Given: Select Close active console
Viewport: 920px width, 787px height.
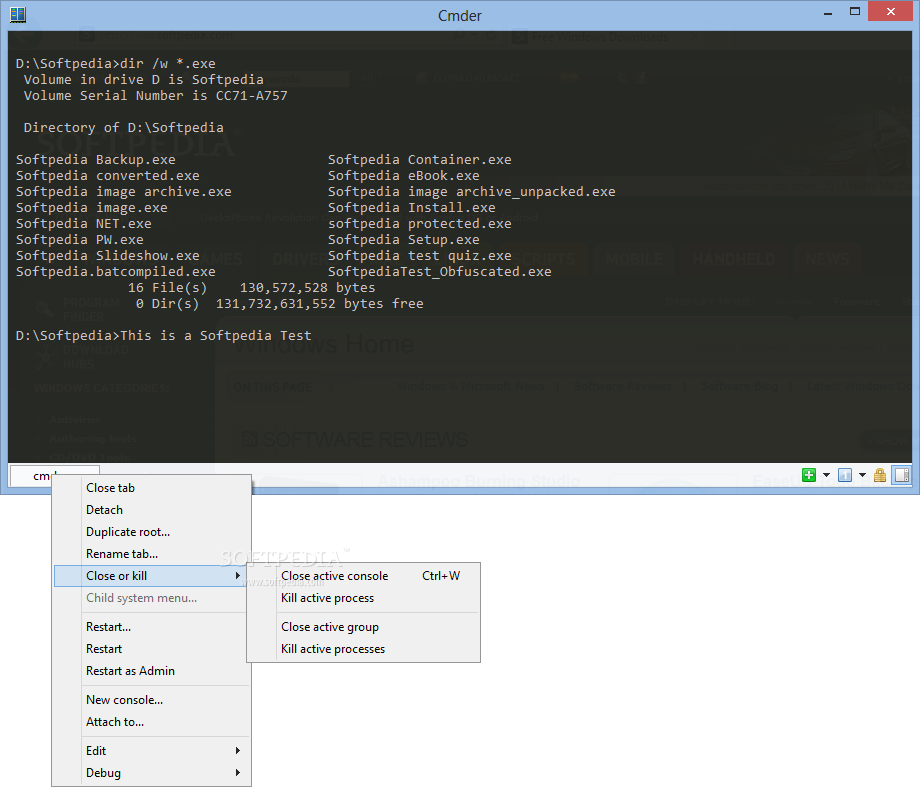Looking at the screenshot, I should pos(363,576).
